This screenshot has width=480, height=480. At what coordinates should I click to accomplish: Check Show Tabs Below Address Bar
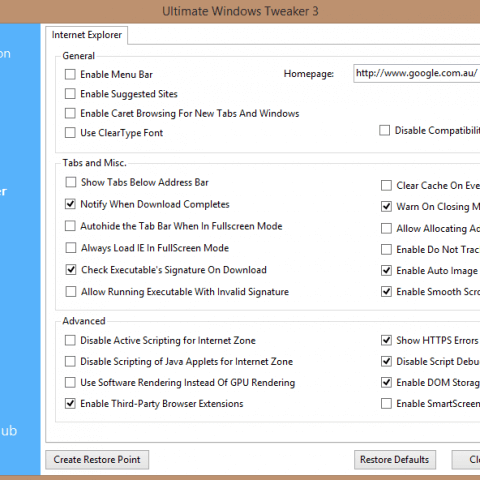tap(71, 182)
